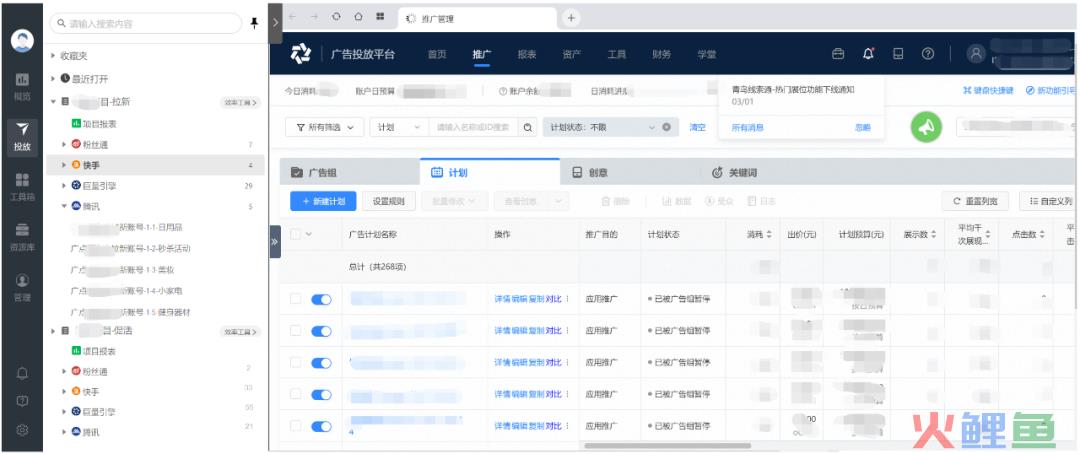This screenshot has height=454, width=1080.
Task: Open the 资产 assets menu
Action: (572, 54)
